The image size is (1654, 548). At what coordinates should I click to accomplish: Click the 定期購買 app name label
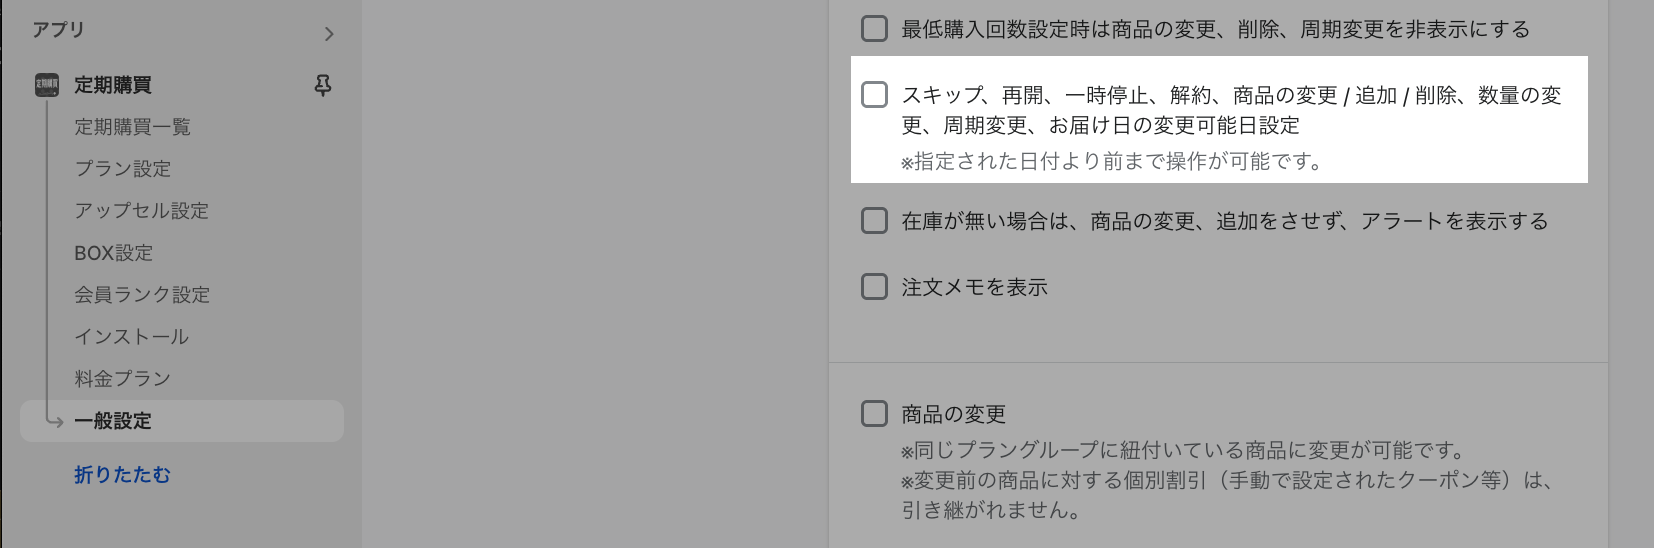pos(113,85)
